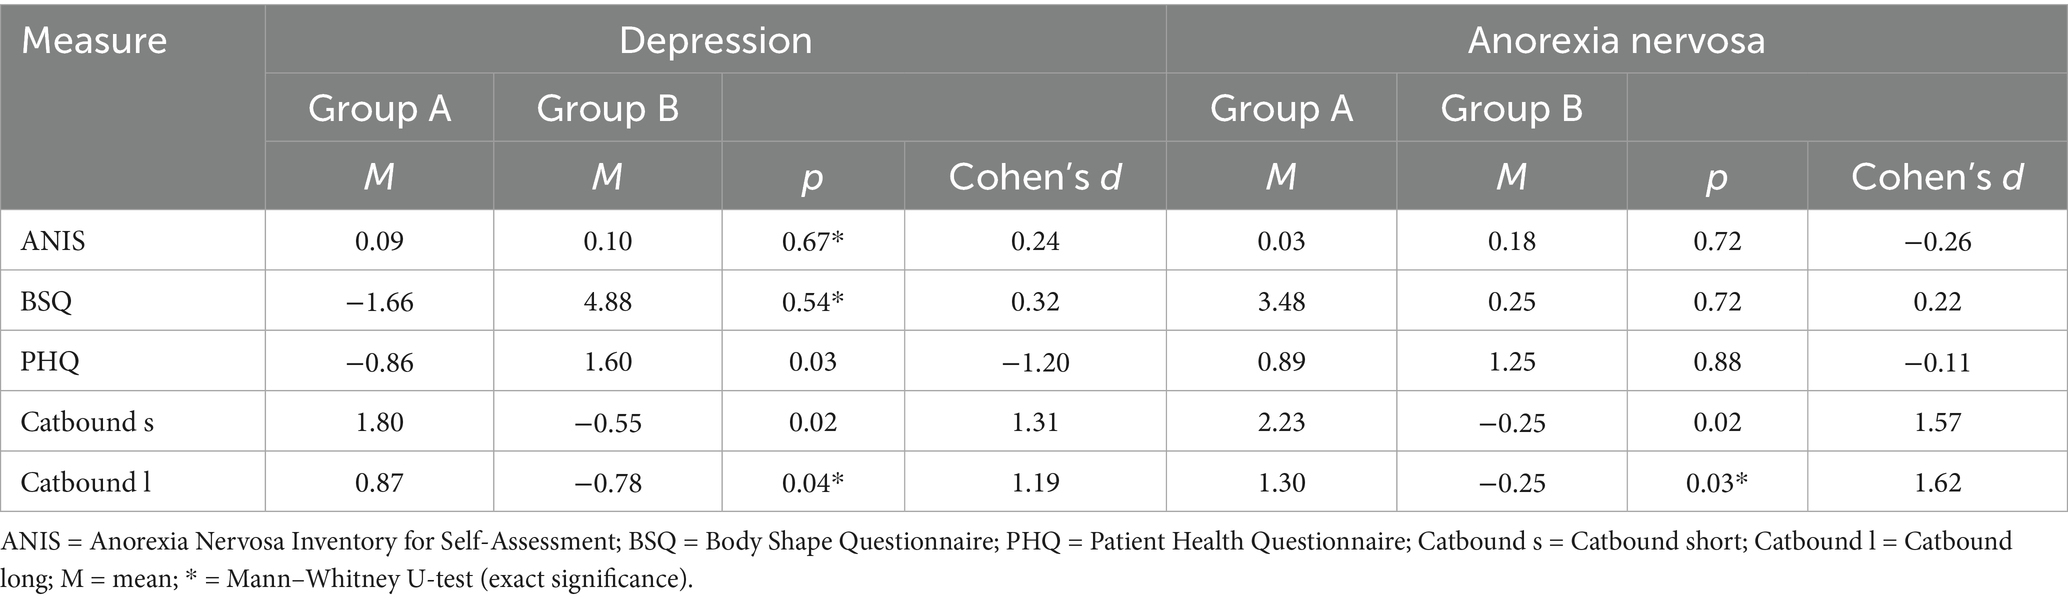Click Group A header under Depression
The width and height of the screenshot is (2068, 603).
(x=379, y=108)
